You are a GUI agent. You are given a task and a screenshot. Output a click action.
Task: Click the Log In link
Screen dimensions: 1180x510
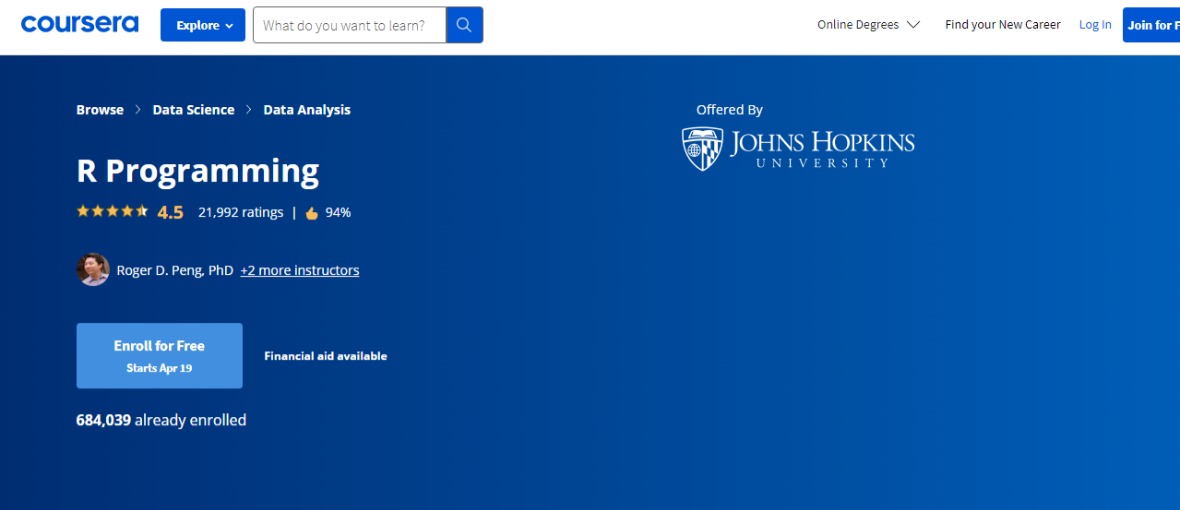[x=1095, y=25]
